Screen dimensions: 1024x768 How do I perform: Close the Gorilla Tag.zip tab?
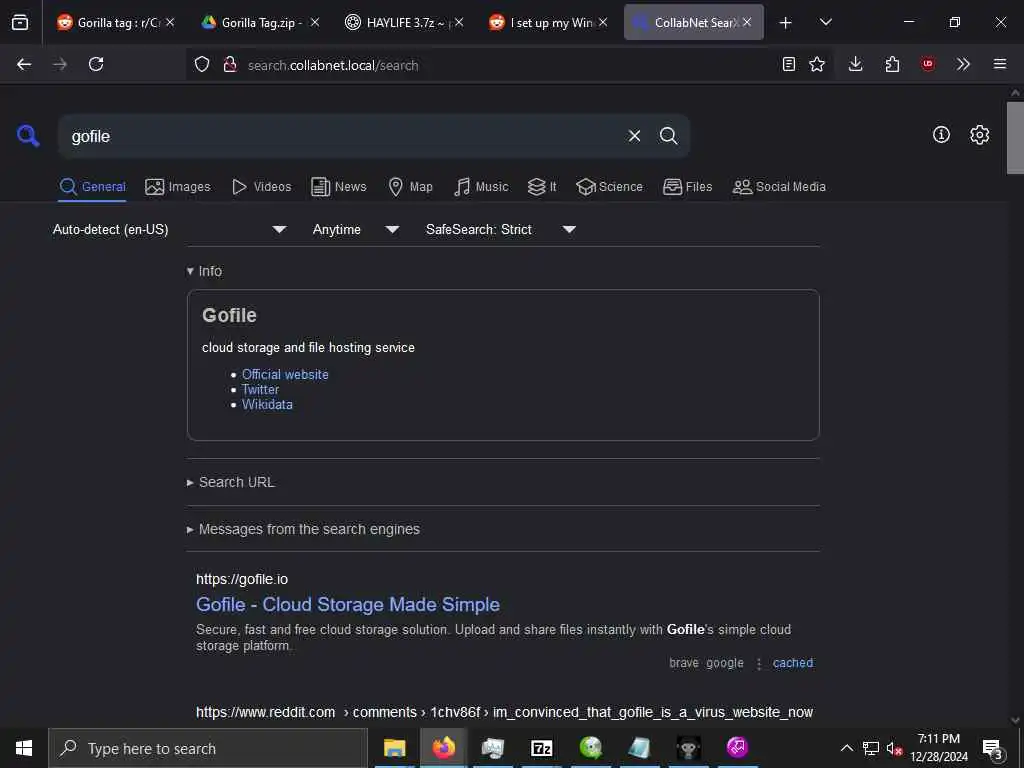pos(315,22)
